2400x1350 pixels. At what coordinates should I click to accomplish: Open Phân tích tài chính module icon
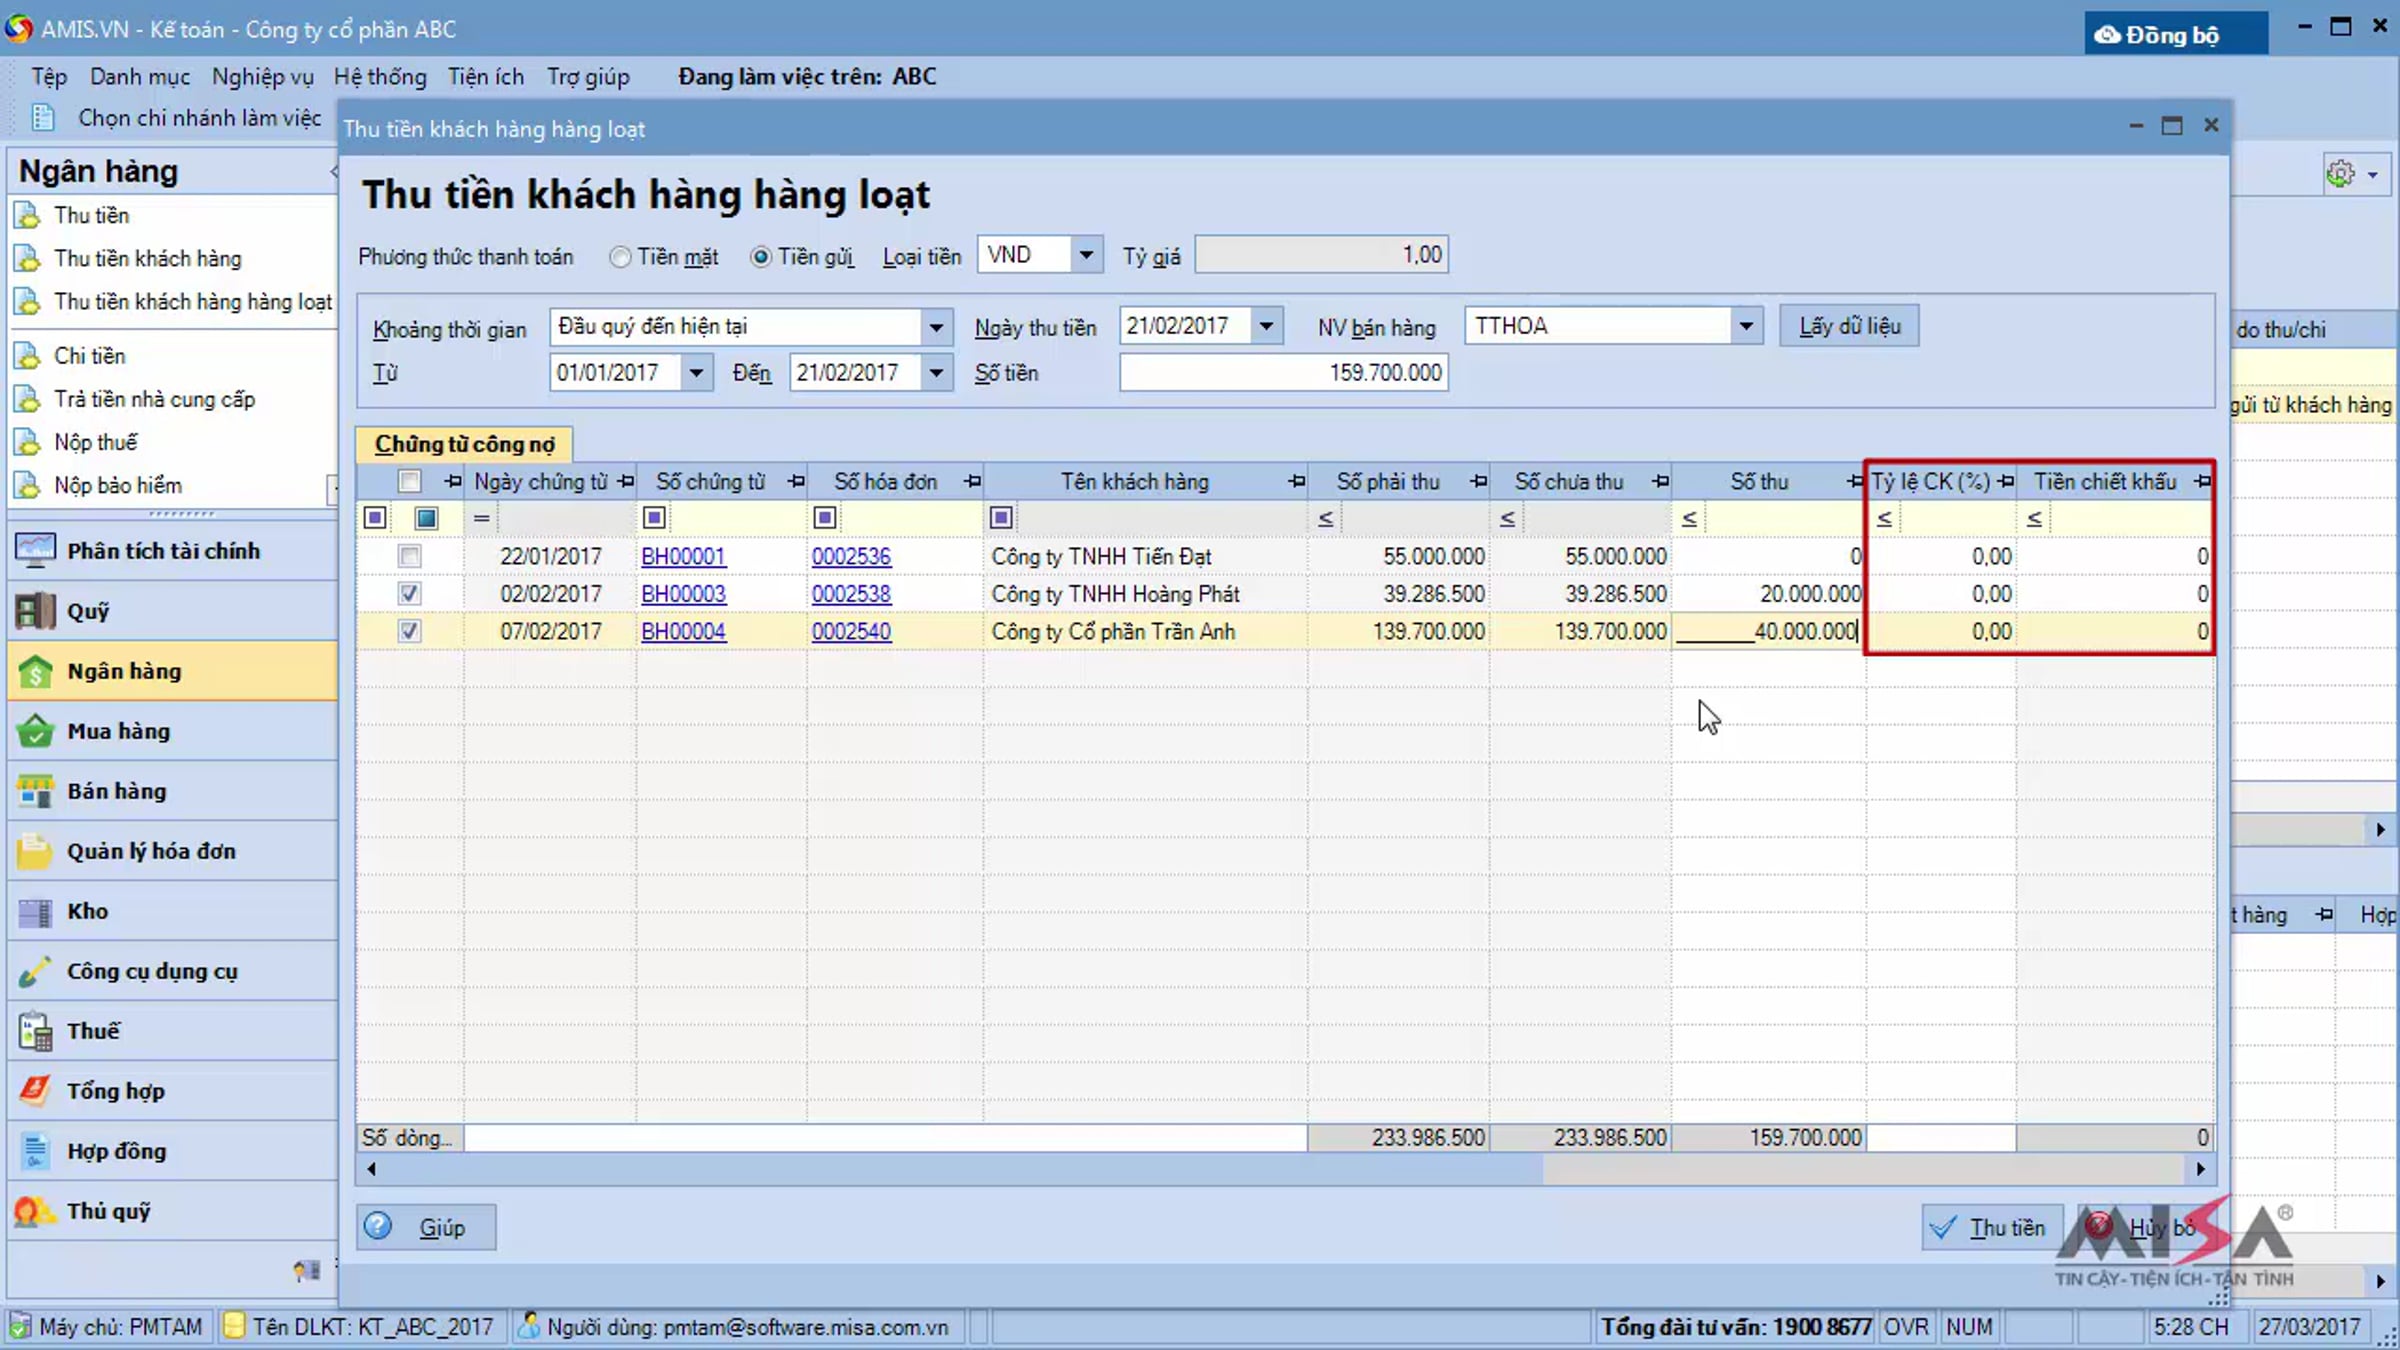click(x=35, y=551)
